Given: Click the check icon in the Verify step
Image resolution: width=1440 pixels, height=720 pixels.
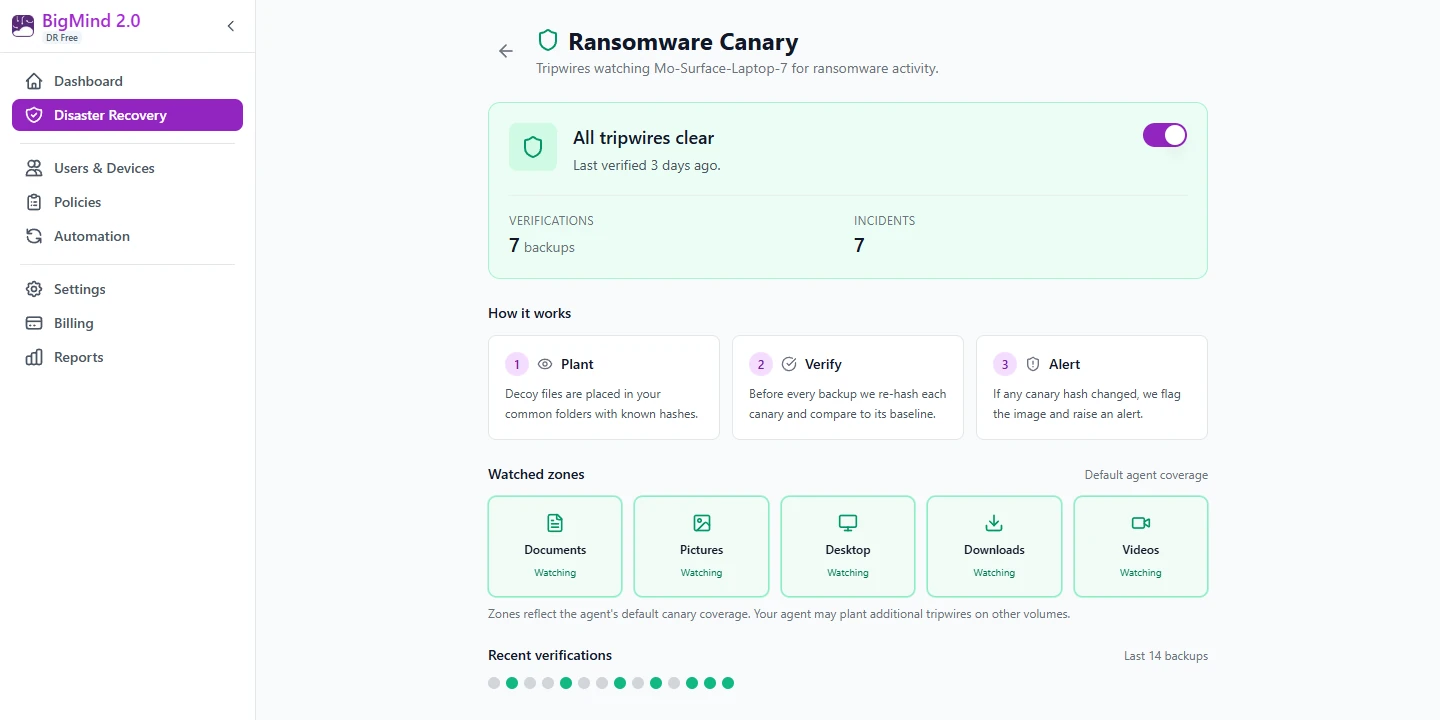Looking at the screenshot, I should [x=789, y=364].
